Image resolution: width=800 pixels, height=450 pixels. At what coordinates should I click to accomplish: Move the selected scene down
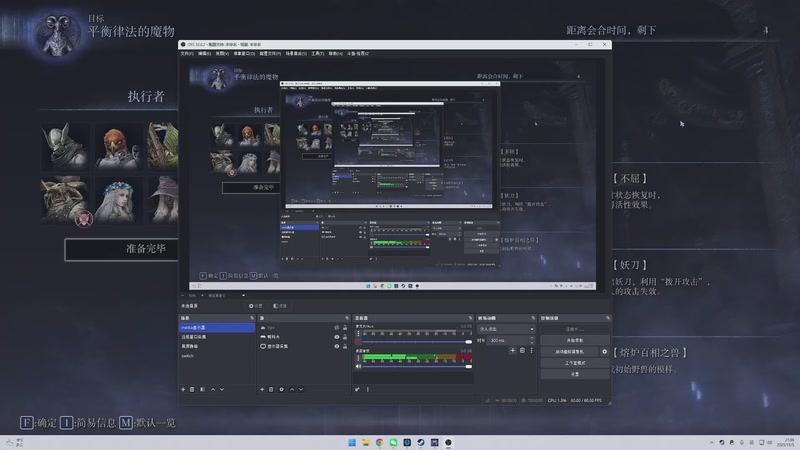click(222, 389)
